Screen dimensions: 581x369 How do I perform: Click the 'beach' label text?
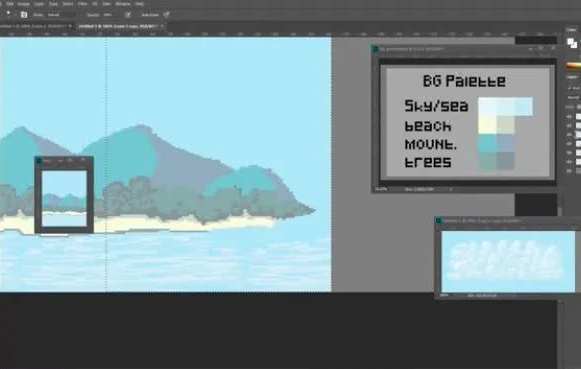pyautogui.click(x=428, y=126)
